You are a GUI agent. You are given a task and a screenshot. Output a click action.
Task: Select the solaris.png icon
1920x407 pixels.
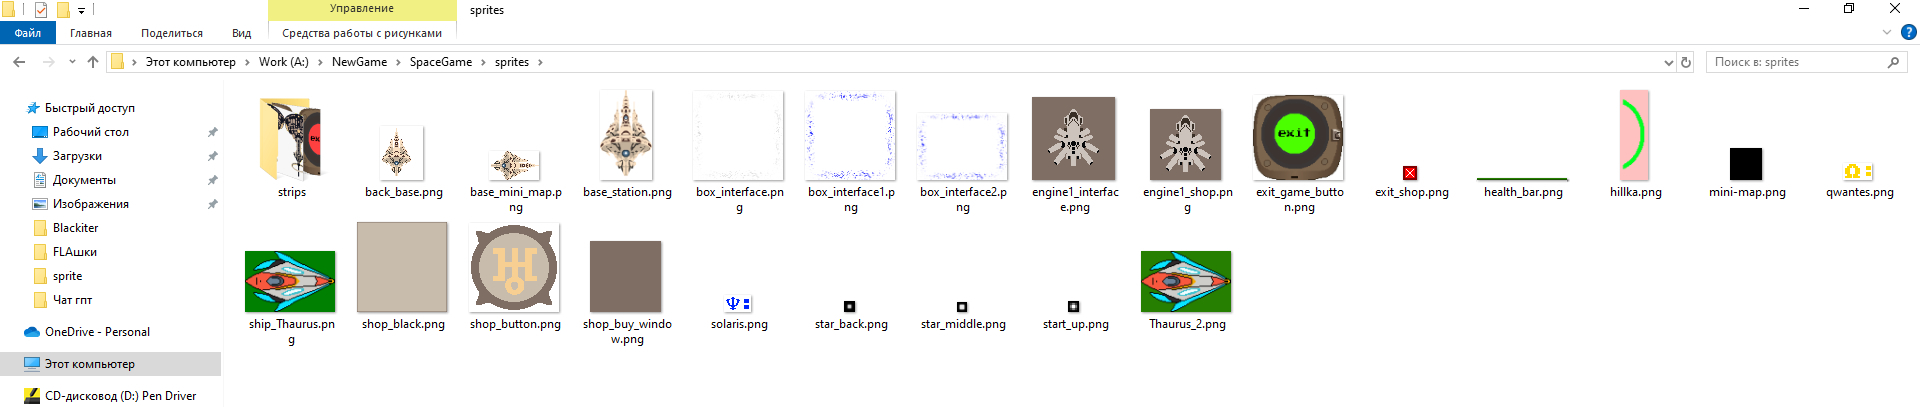[x=738, y=304]
